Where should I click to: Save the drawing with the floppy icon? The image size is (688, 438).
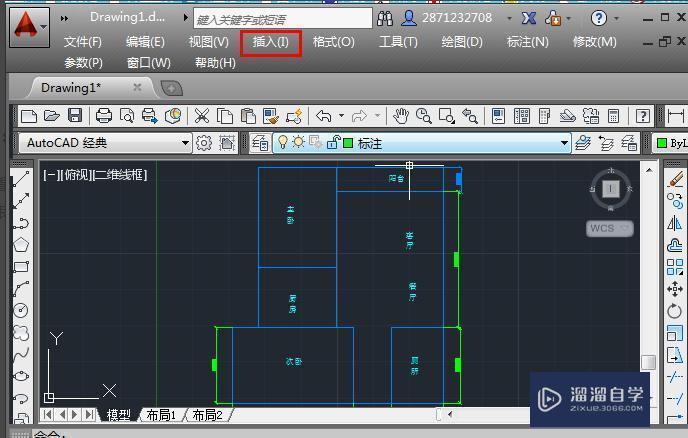click(x=75, y=116)
